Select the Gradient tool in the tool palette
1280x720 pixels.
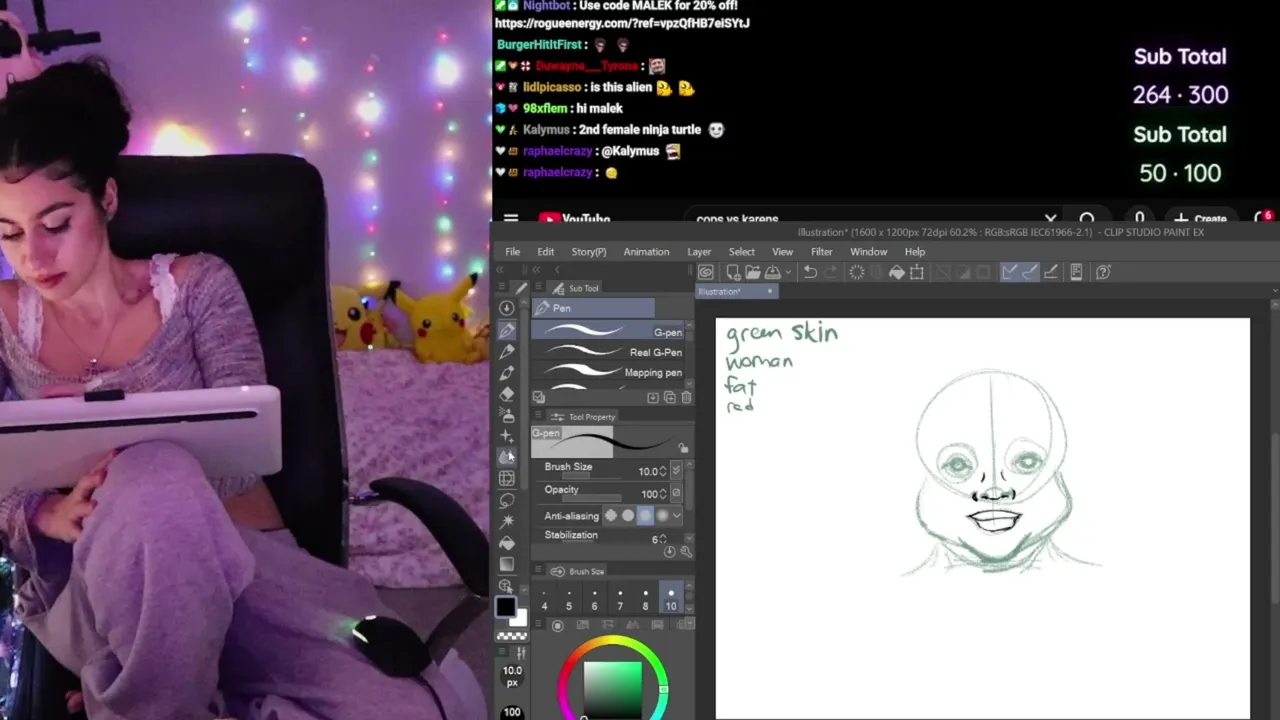pos(507,564)
